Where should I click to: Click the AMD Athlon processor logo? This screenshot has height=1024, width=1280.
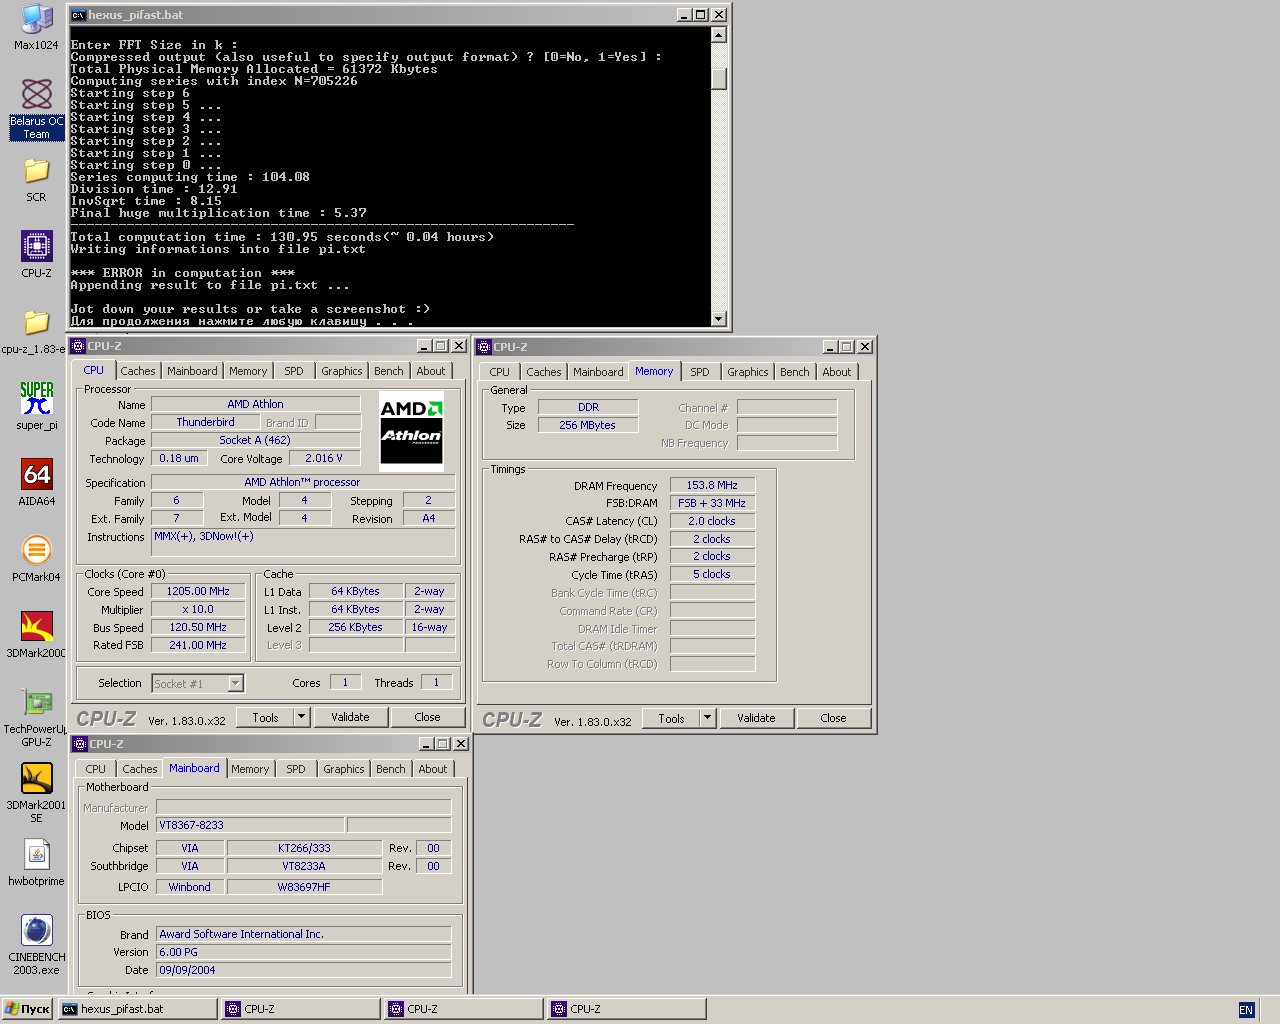click(x=411, y=433)
